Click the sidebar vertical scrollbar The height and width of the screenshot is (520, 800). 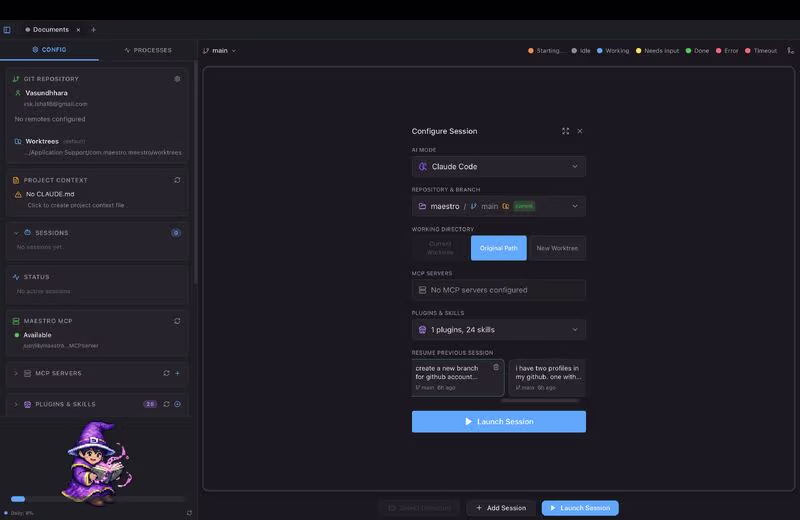click(195, 174)
